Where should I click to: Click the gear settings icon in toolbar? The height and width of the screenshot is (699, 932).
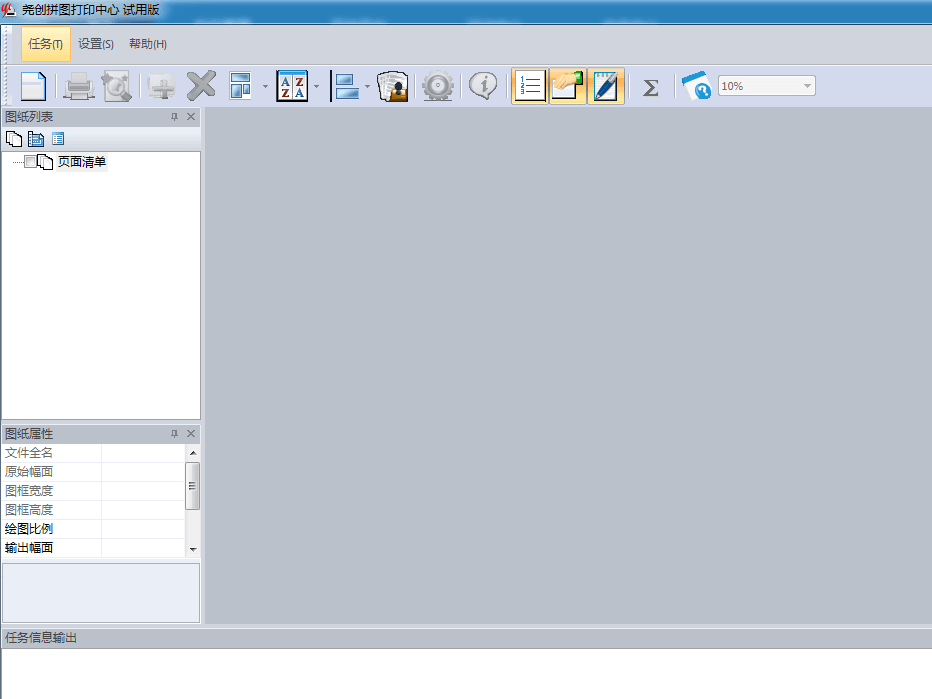[x=438, y=87]
